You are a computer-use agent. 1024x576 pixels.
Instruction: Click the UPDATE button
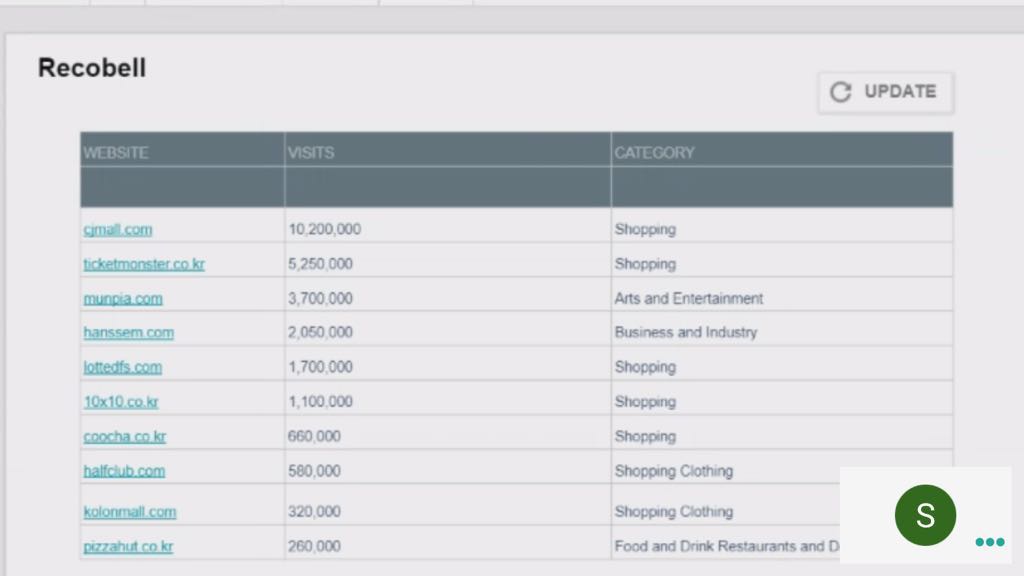click(x=885, y=92)
